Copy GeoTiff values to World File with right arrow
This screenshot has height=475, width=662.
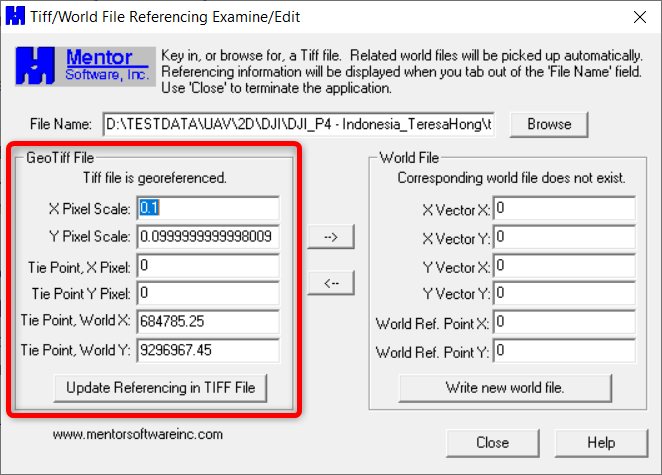330,236
